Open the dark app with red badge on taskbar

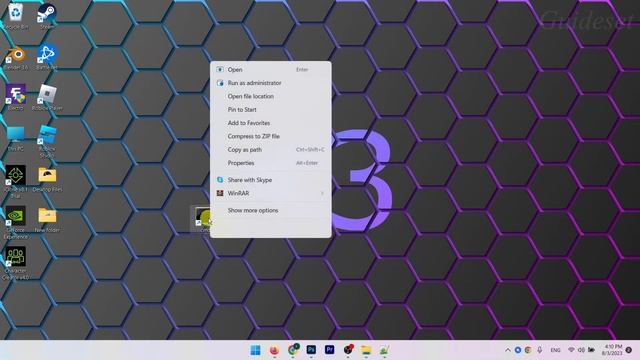coord(348,350)
